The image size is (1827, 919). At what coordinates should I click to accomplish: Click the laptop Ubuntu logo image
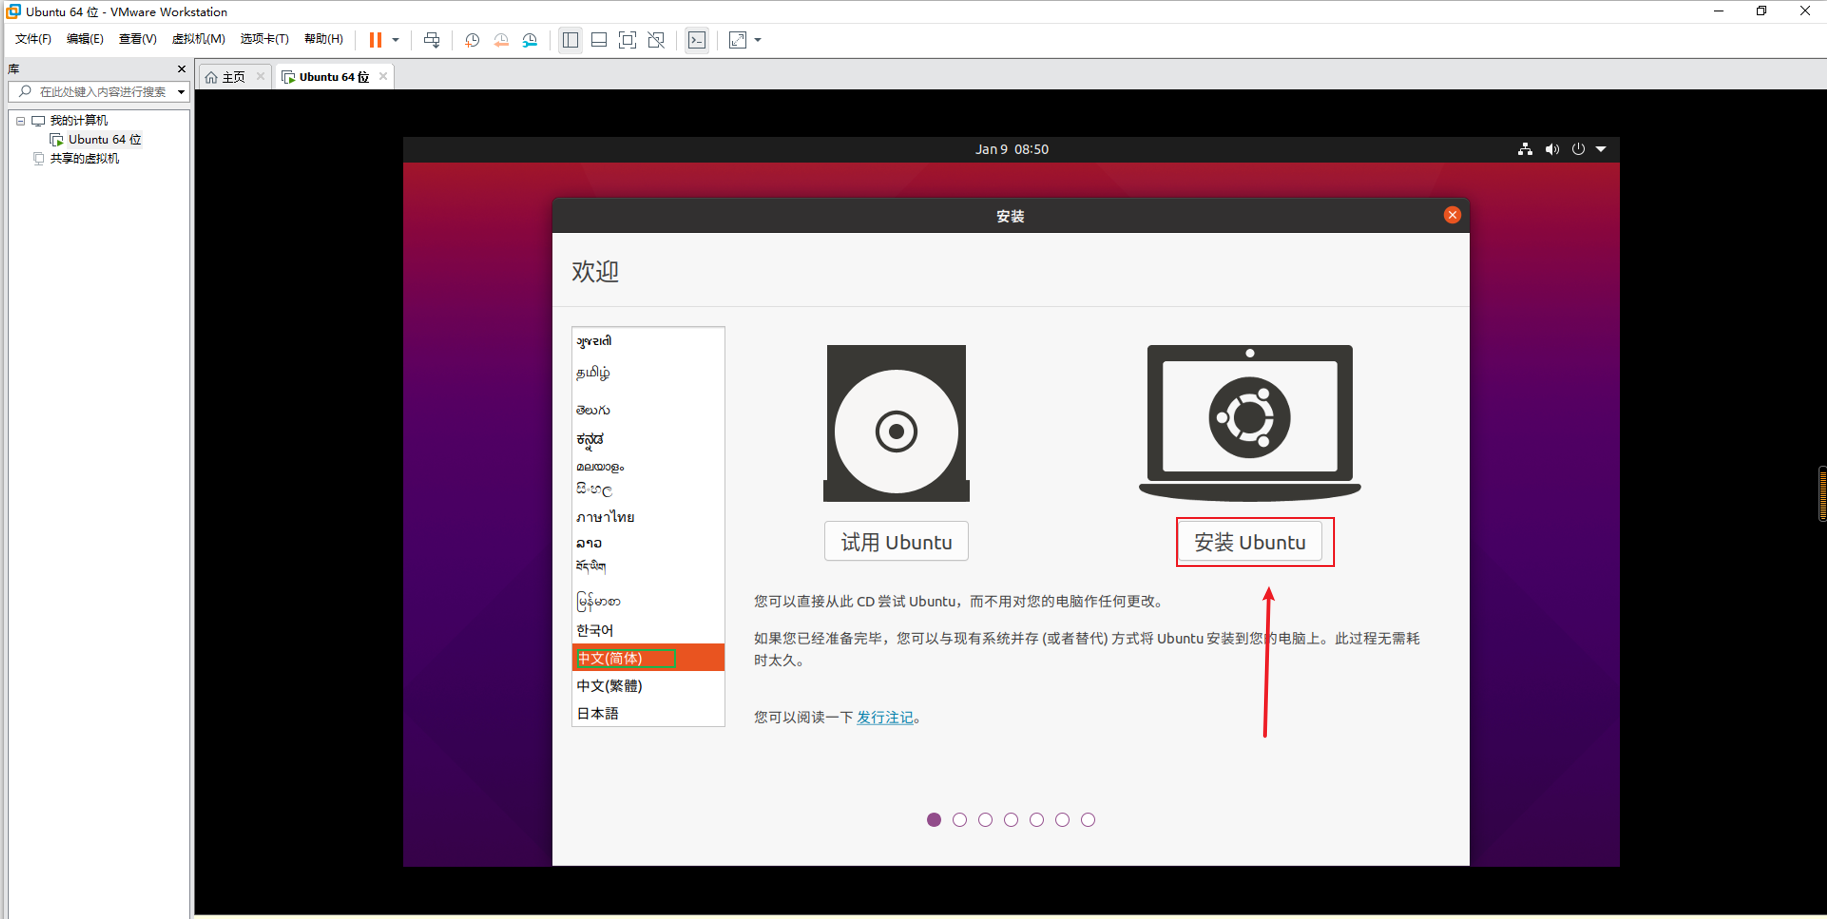1250,423
